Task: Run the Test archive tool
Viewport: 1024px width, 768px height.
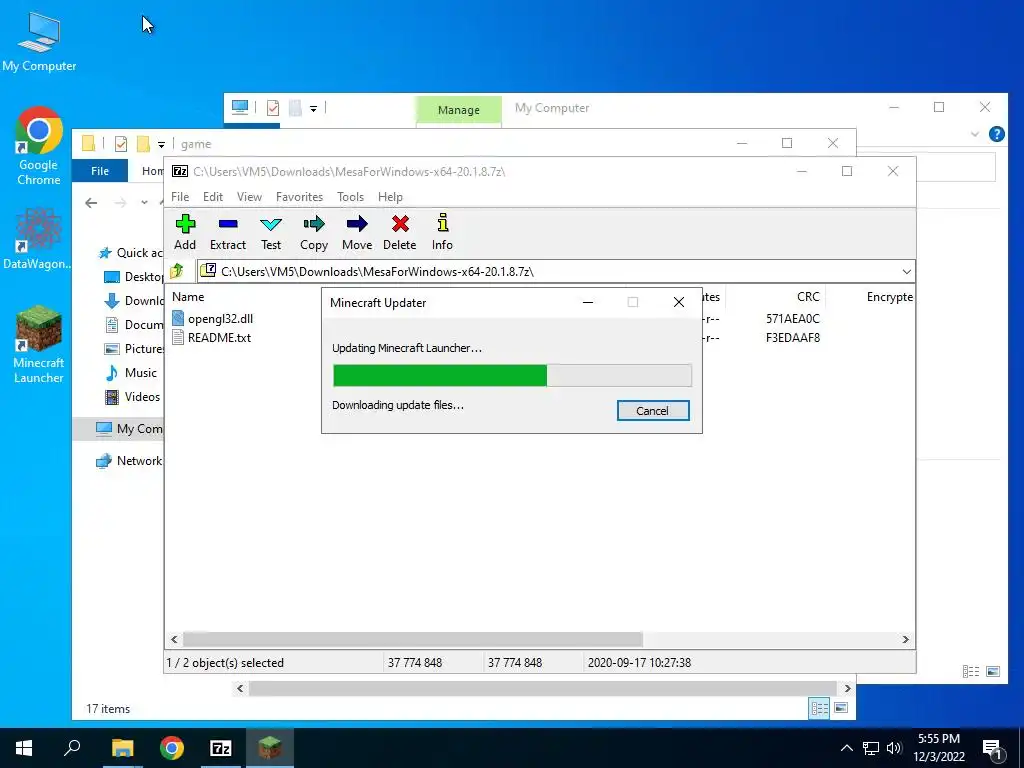Action: (271, 232)
